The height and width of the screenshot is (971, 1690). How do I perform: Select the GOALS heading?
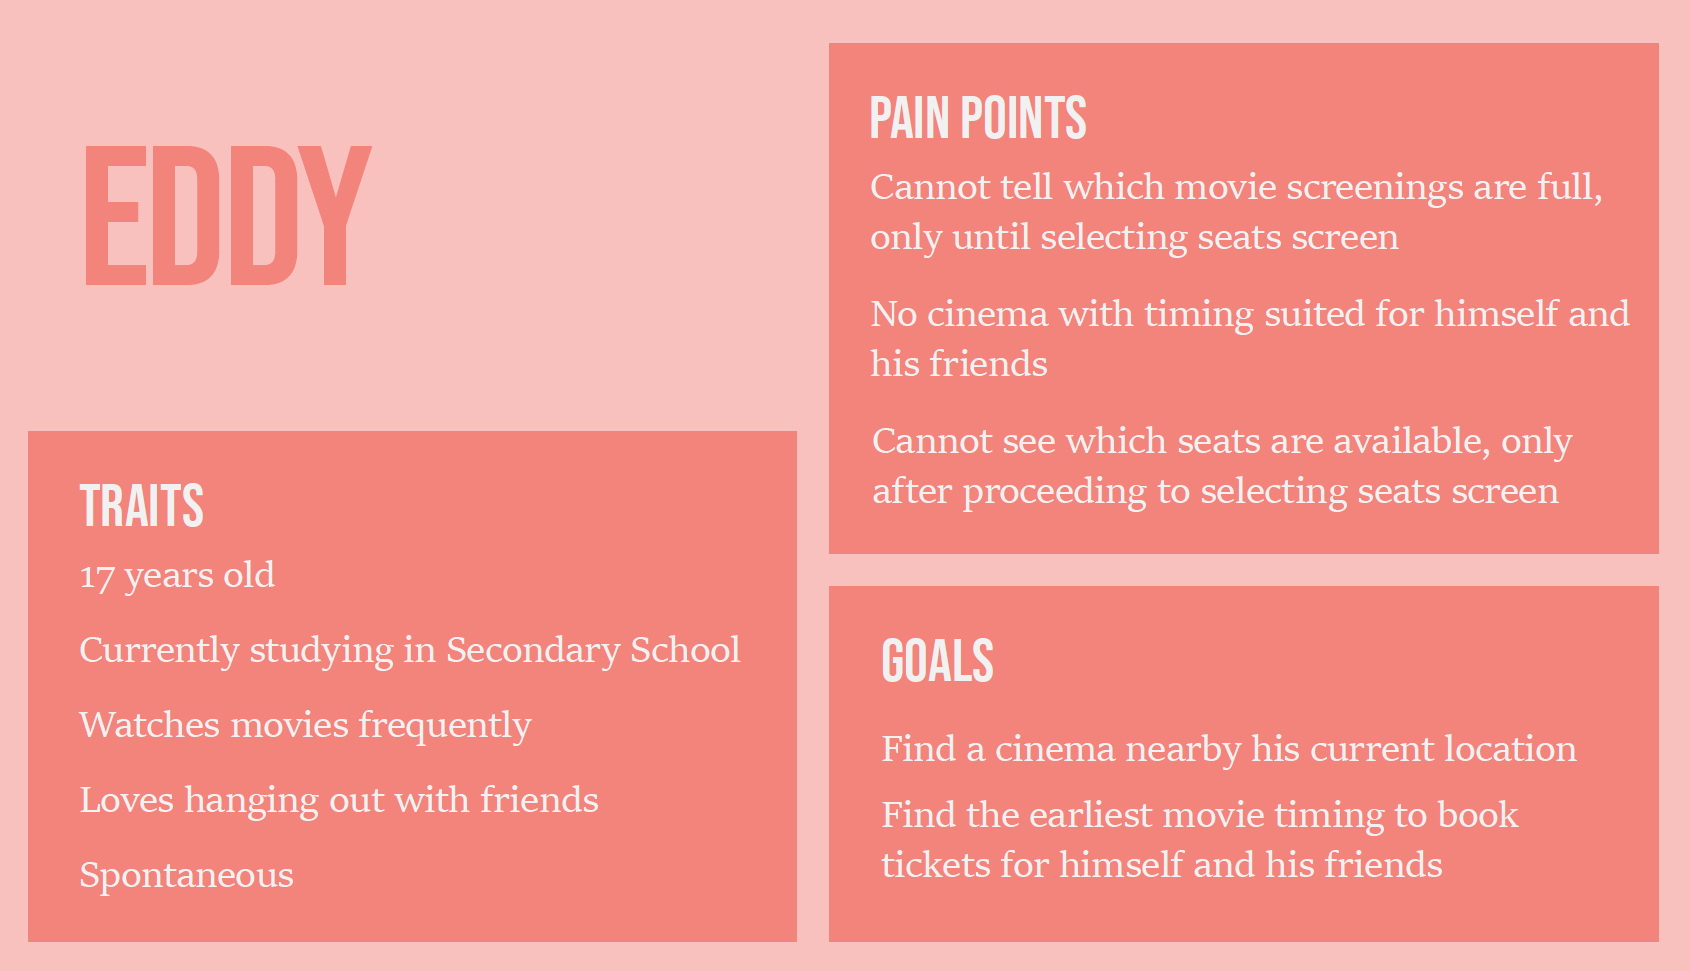tap(937, 661)
